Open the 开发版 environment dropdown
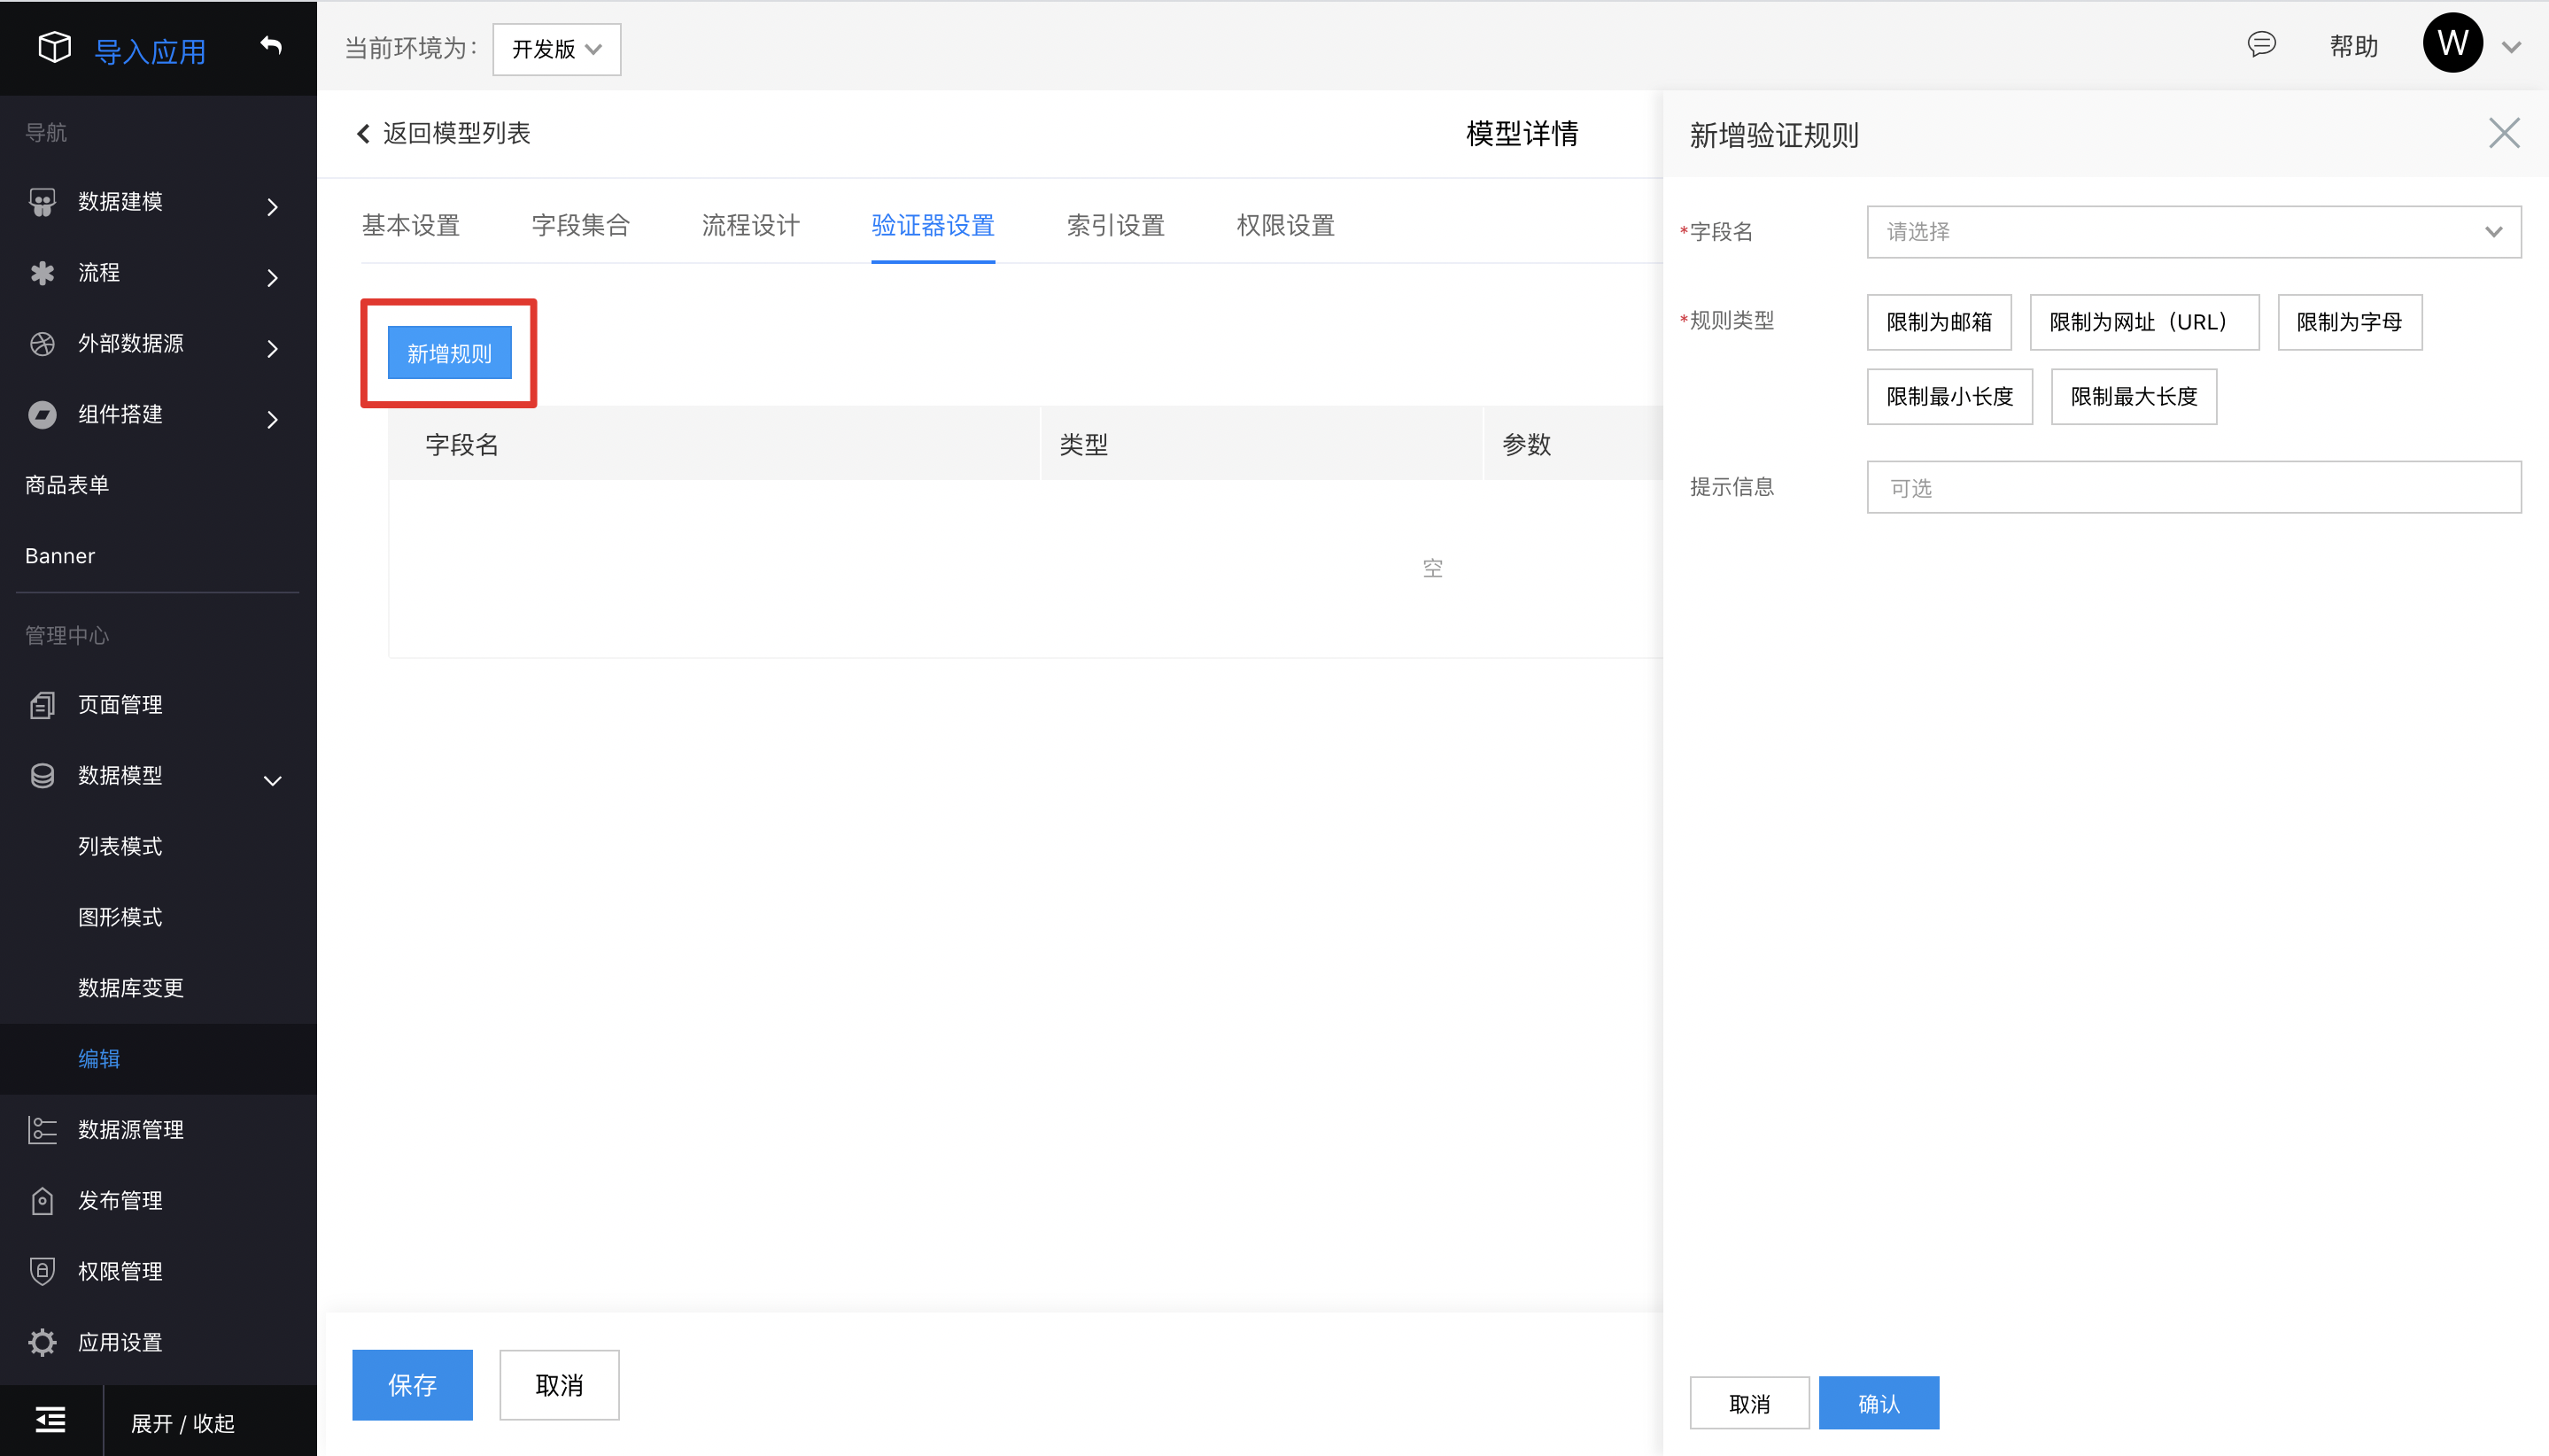The width and height of the screenshot is (2549, 1456). point(556,49)
